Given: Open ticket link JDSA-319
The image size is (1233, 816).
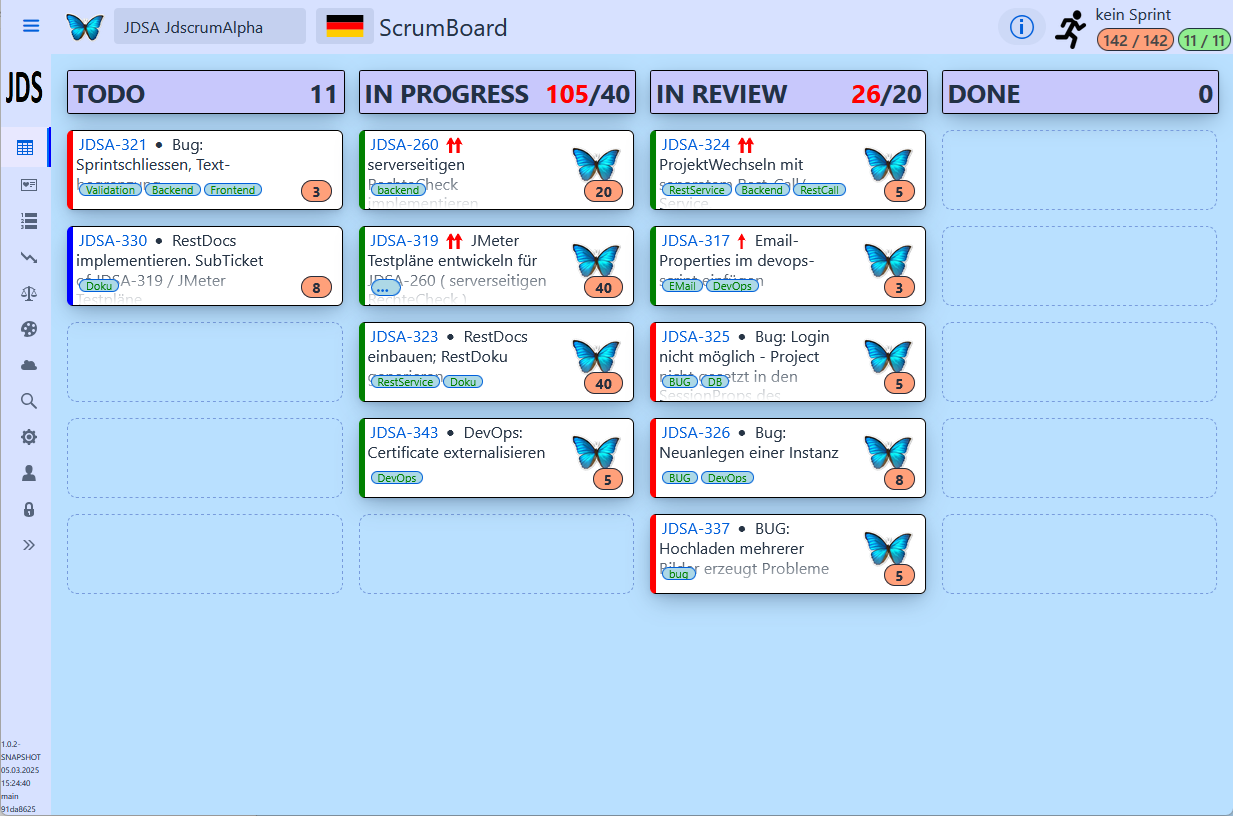Looking at the screenshot, I should tap(404, 241).
